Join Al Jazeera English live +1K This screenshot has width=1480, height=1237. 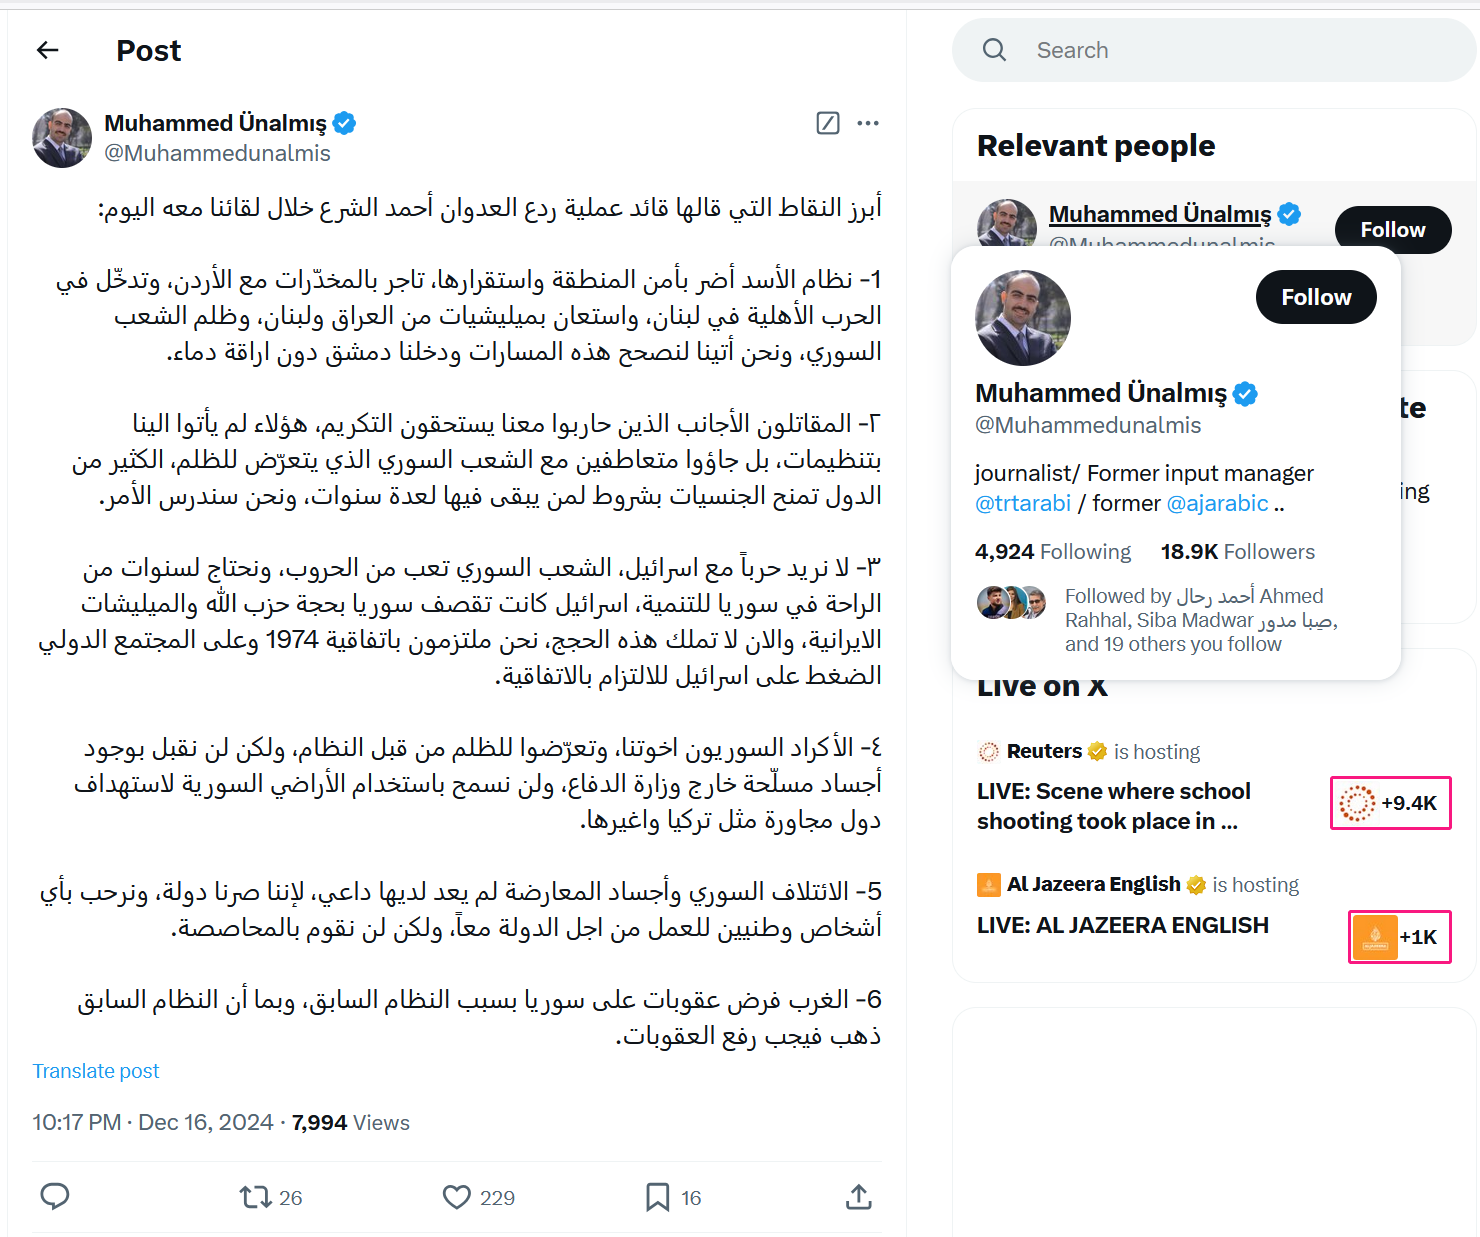1399,937
